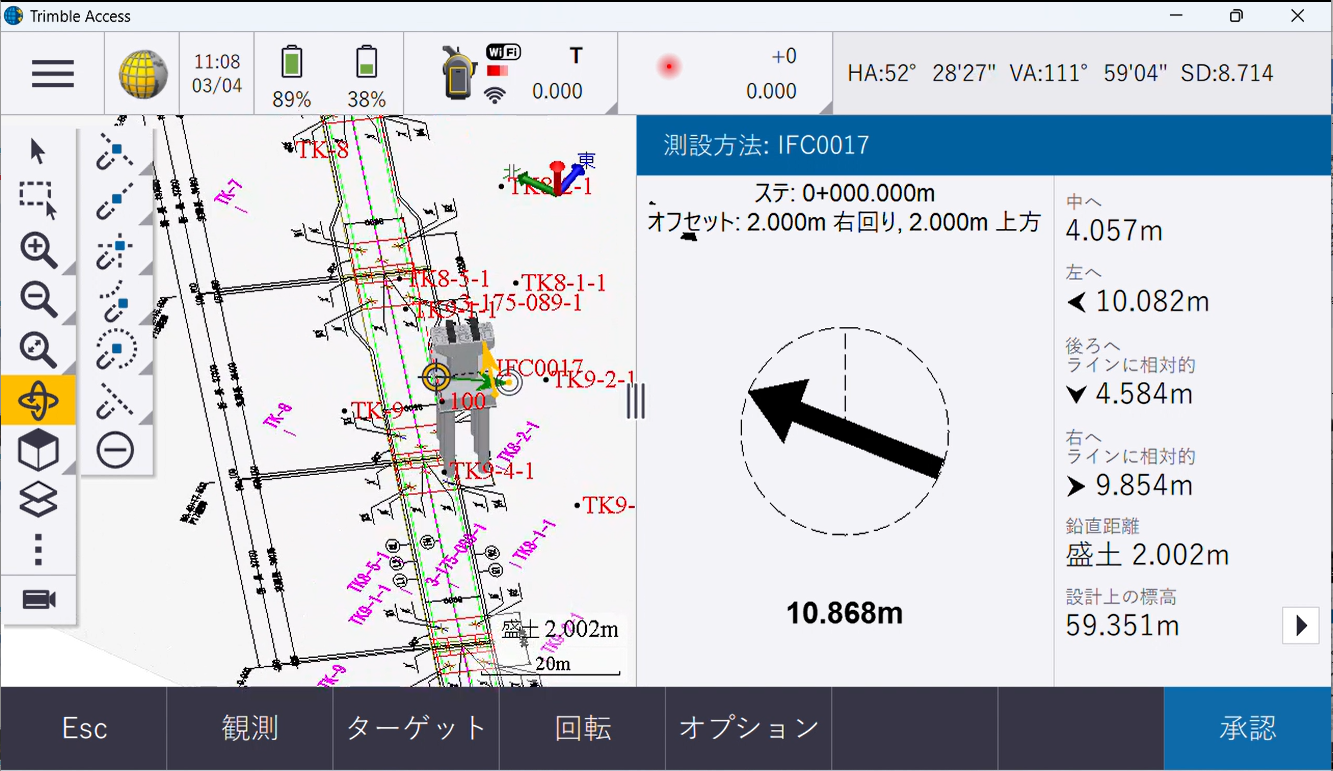The height and width of the screenshot is (771, 1333).
Task: Toggle the 3D orbit tool
Action: pyautogui.click(x=38, y=401)
